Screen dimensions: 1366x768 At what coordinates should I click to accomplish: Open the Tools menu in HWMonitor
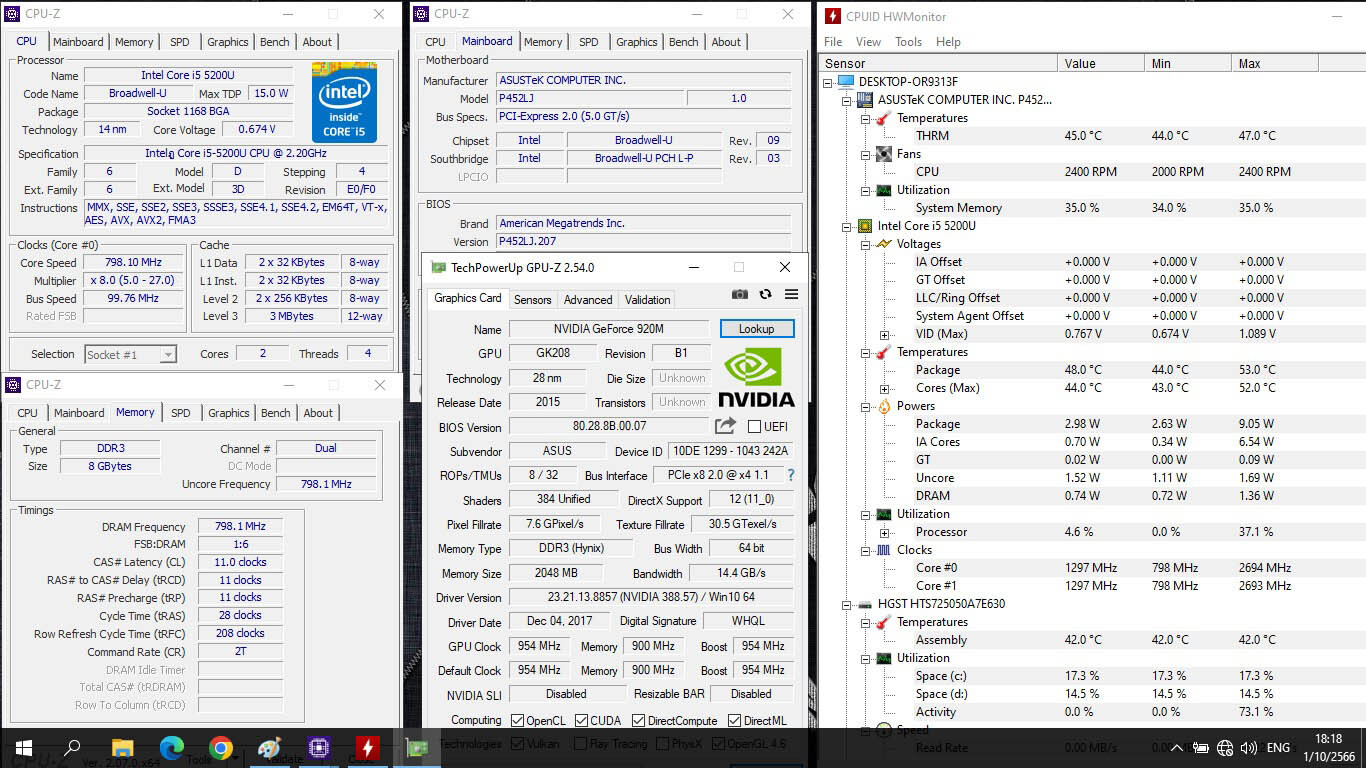tap(908, 42)
